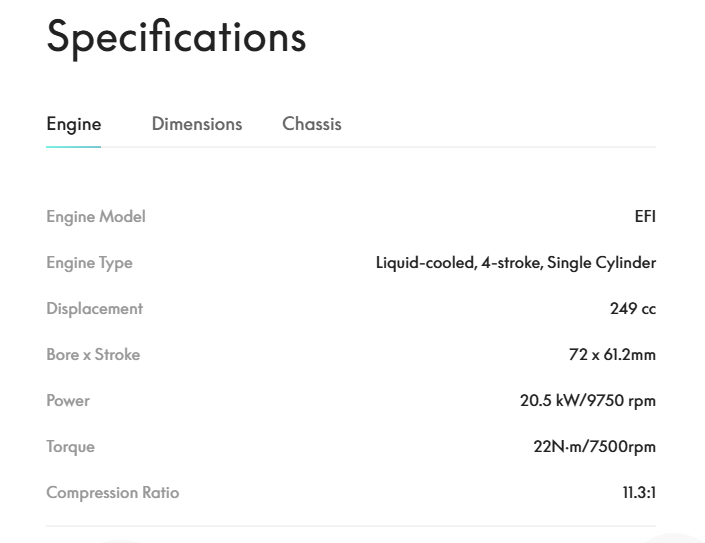
Task: Click the Compression Ratio label
Action: (113, 493)
